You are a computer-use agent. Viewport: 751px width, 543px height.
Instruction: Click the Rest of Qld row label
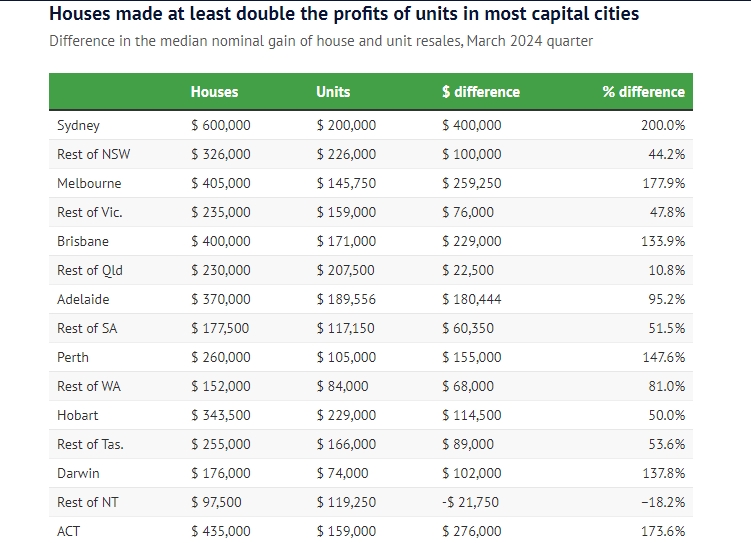pyautogui.click(x=90, y=271)
